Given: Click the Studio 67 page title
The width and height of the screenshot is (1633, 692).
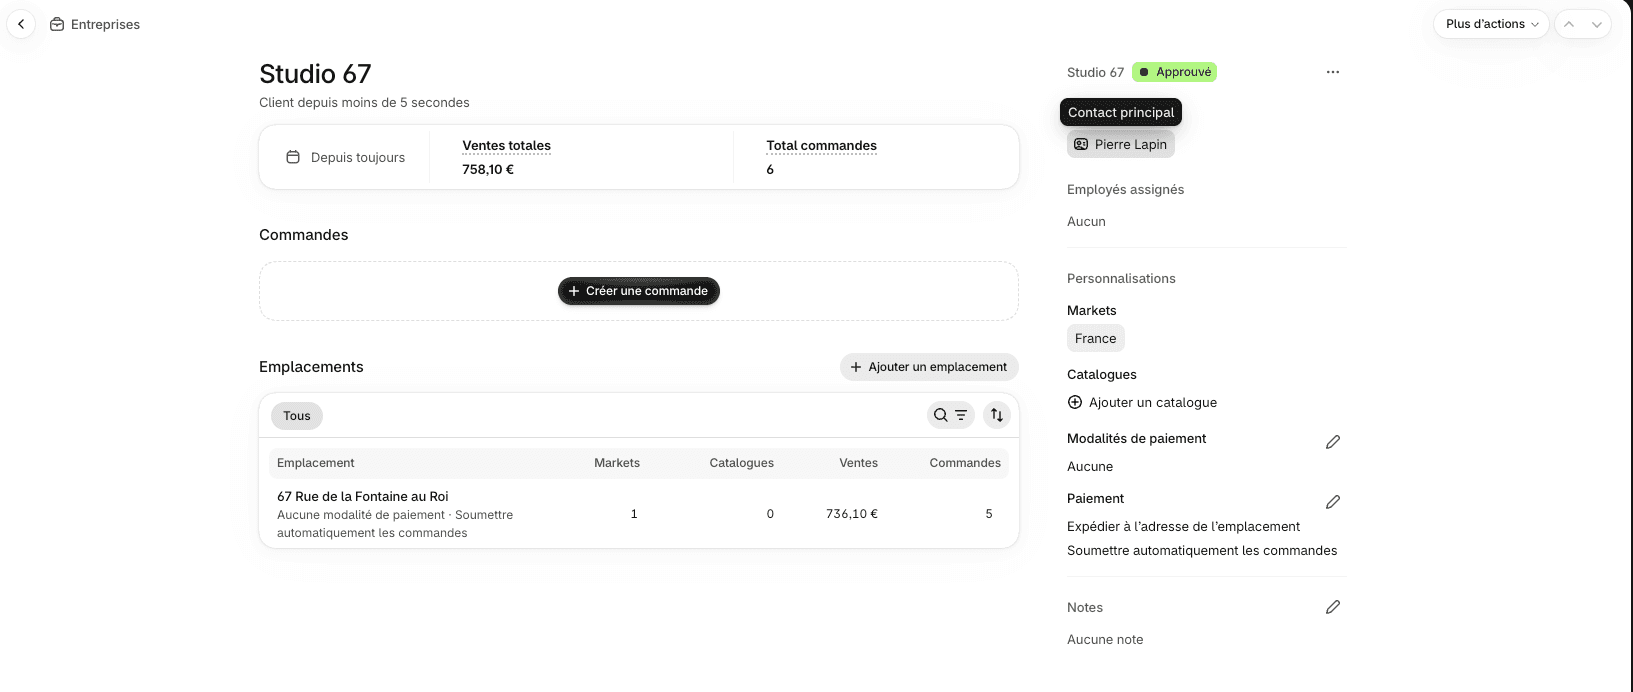Looking at the screenshot, I should 315,74.
